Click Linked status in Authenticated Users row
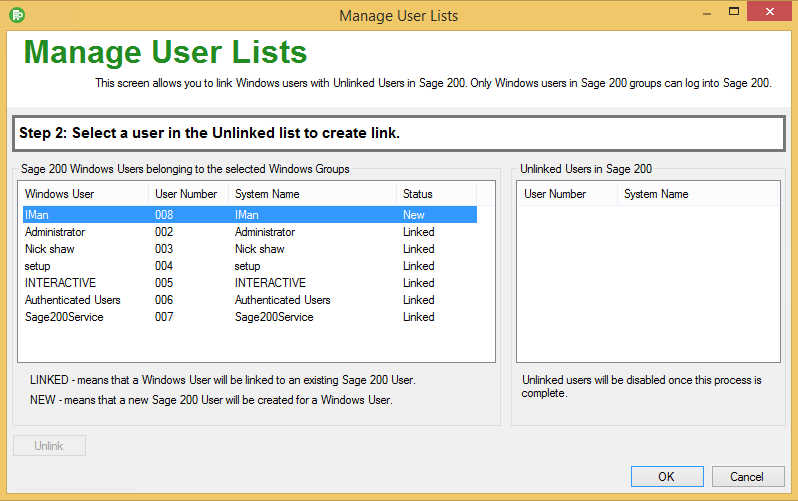Viewport: 798px width, 501px height. [419, 300]
